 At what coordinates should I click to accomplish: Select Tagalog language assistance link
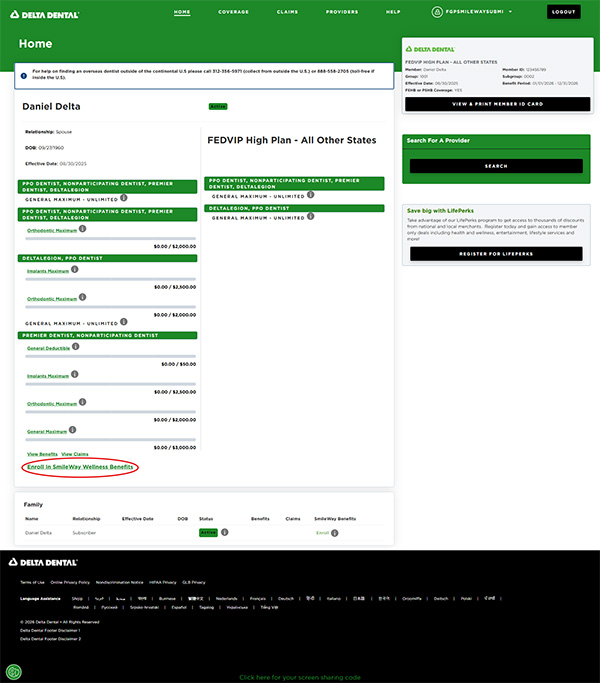point(207,607)
